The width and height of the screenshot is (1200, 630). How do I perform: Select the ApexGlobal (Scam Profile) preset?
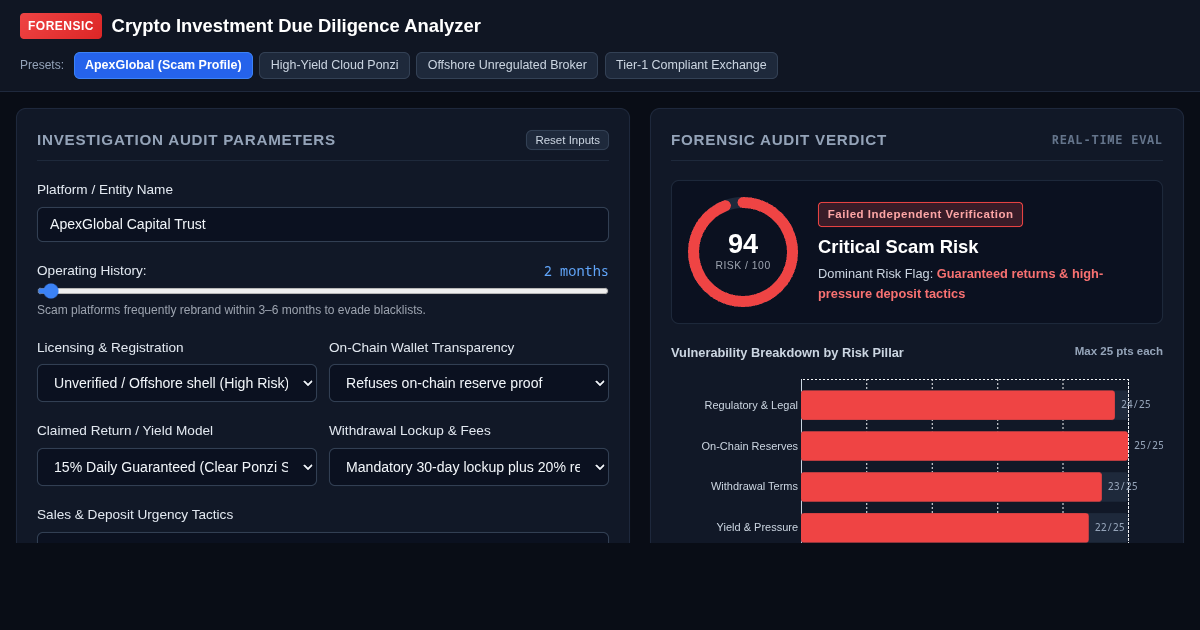163,65
